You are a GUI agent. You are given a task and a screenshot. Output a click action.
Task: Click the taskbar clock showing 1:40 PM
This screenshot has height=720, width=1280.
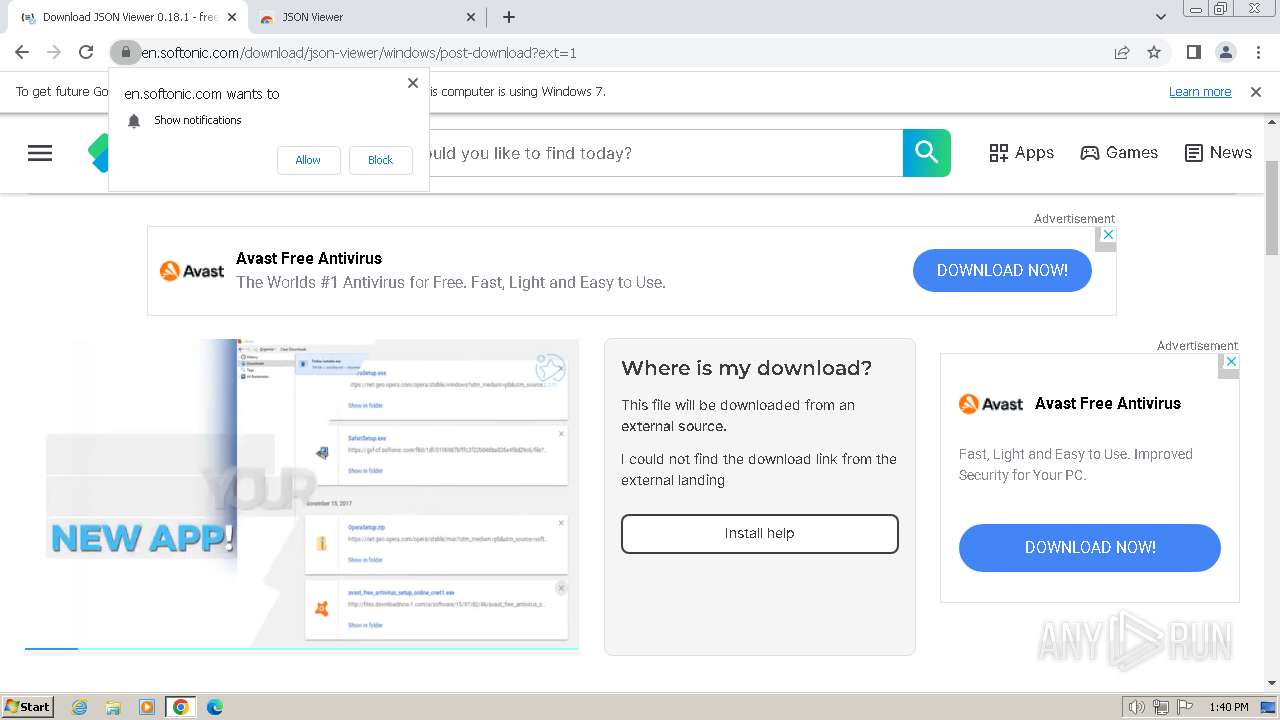point(1228,707)
